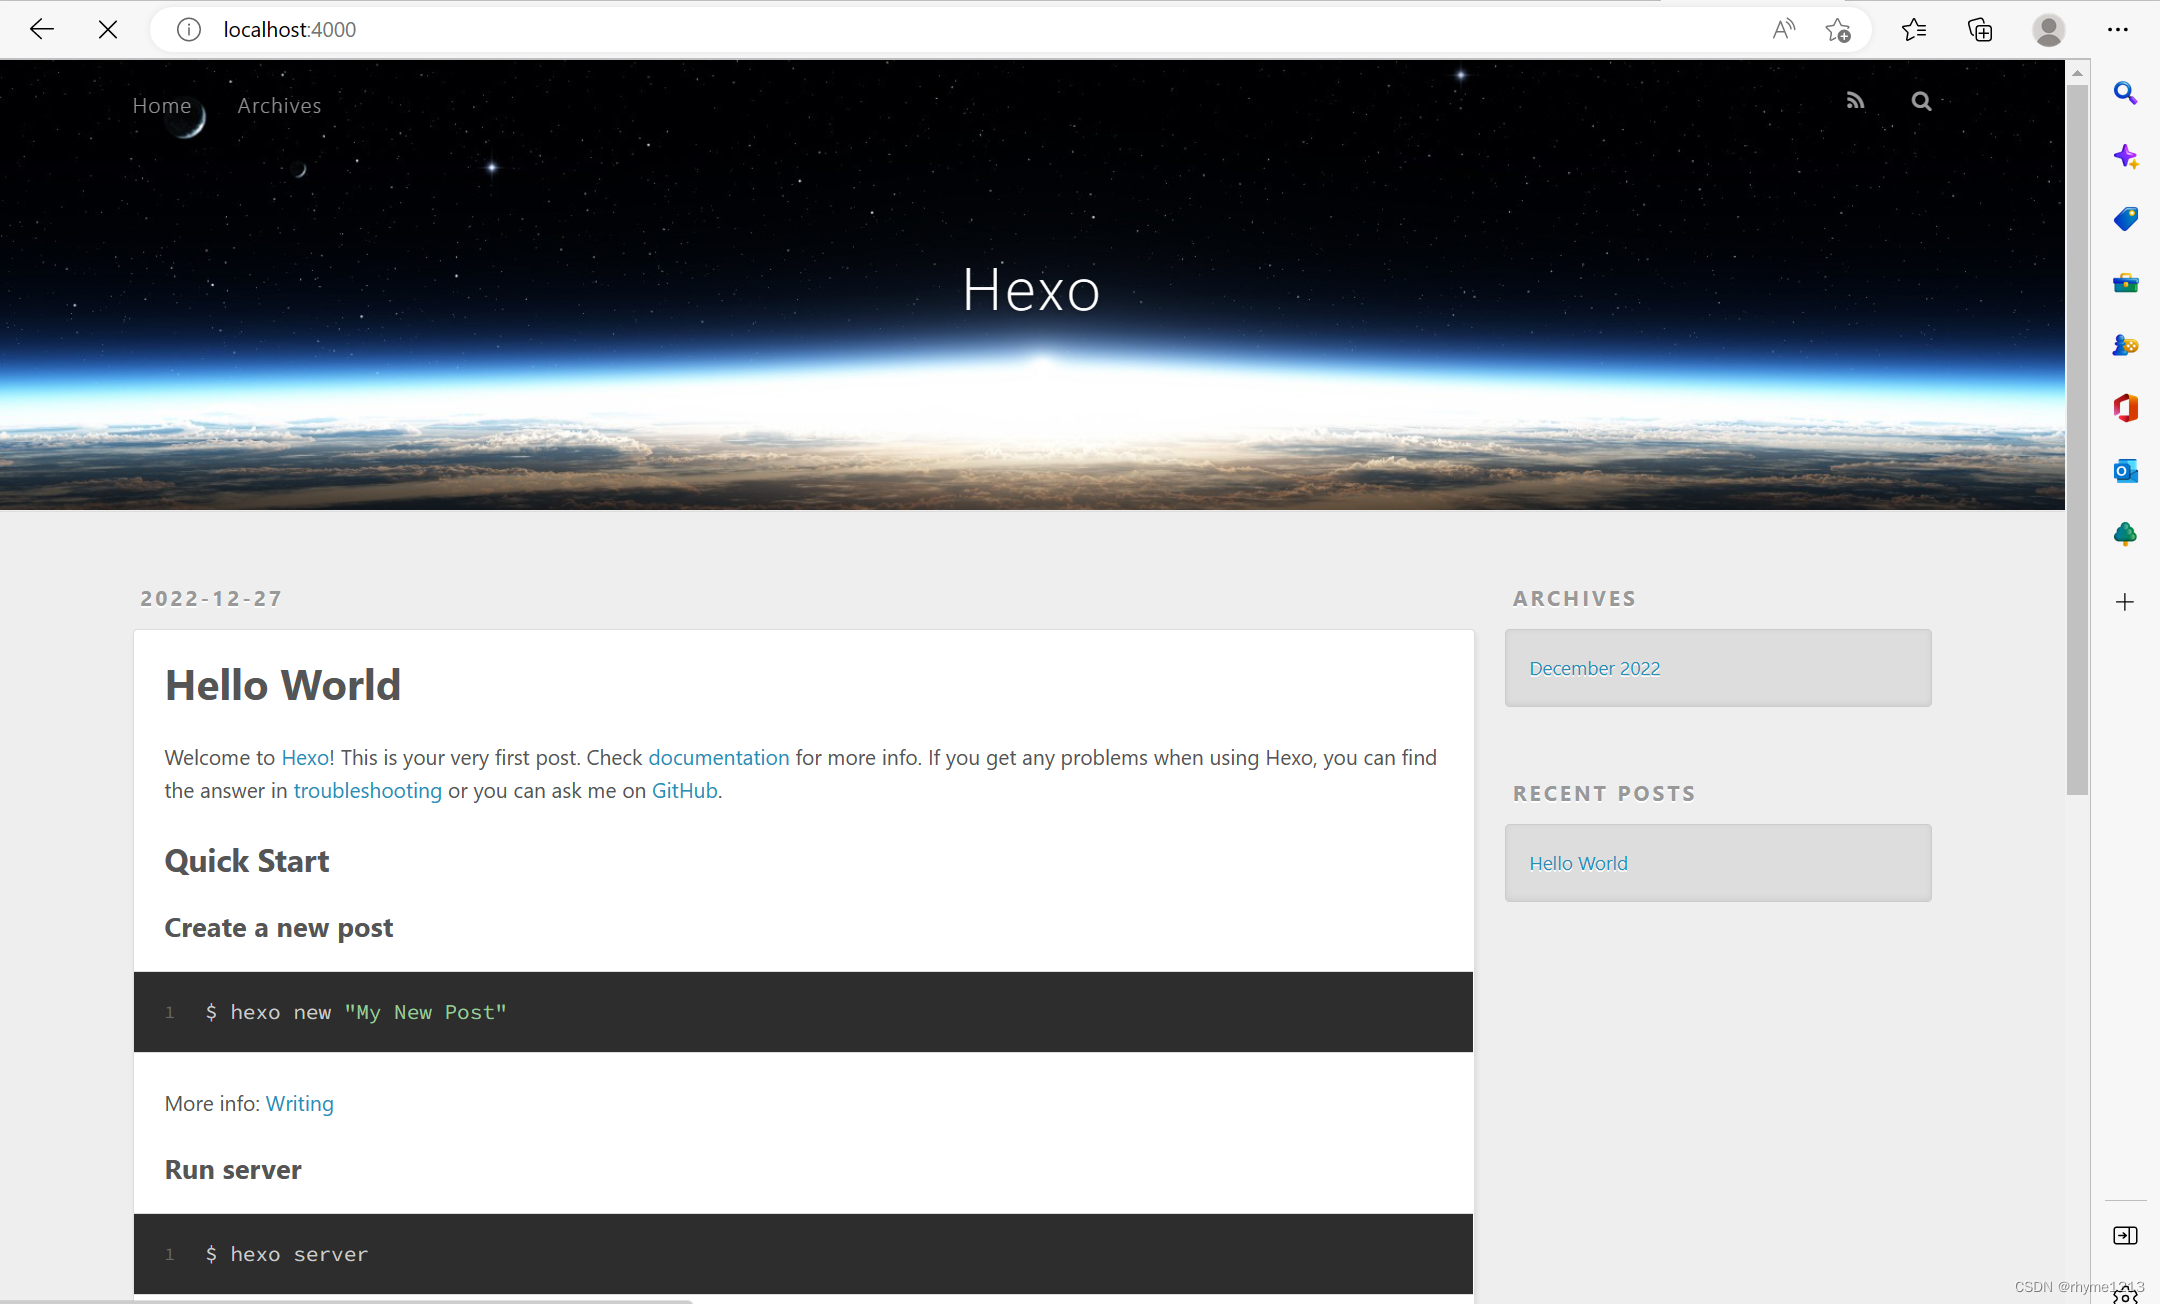The width and height of the screenshot is (2160, 1304).
Task: Open December 2022 archive link
Action: 1594,668
